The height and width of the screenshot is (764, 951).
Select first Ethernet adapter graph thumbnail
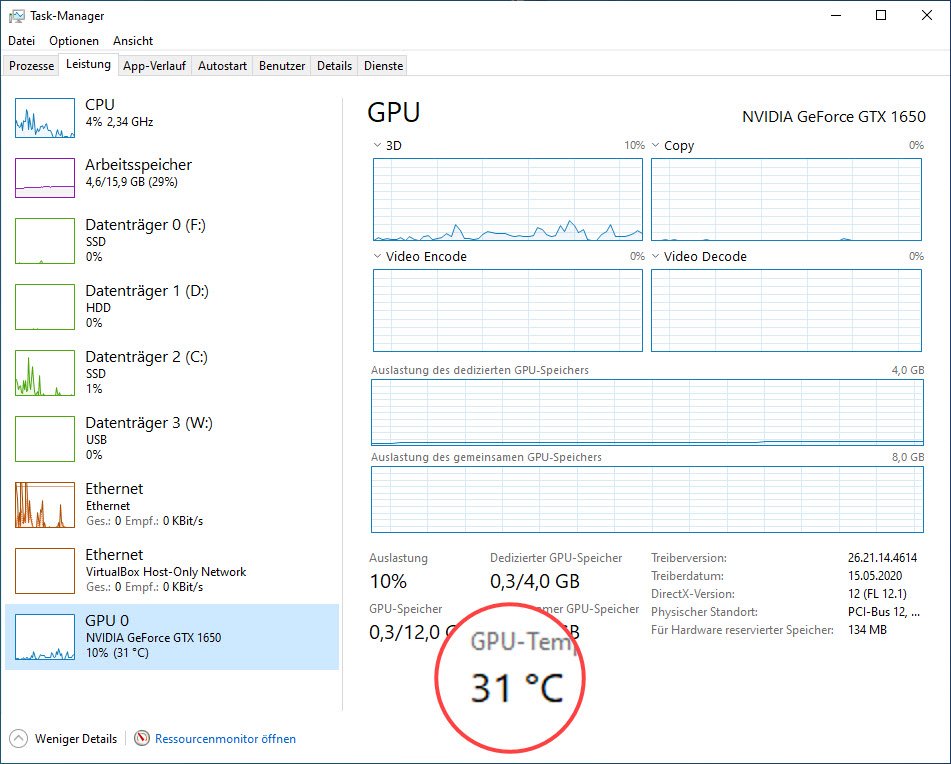[x=45, y=505]
